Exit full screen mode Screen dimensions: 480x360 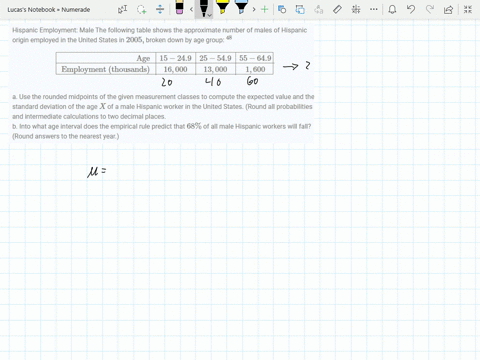[x=468, y=9]
